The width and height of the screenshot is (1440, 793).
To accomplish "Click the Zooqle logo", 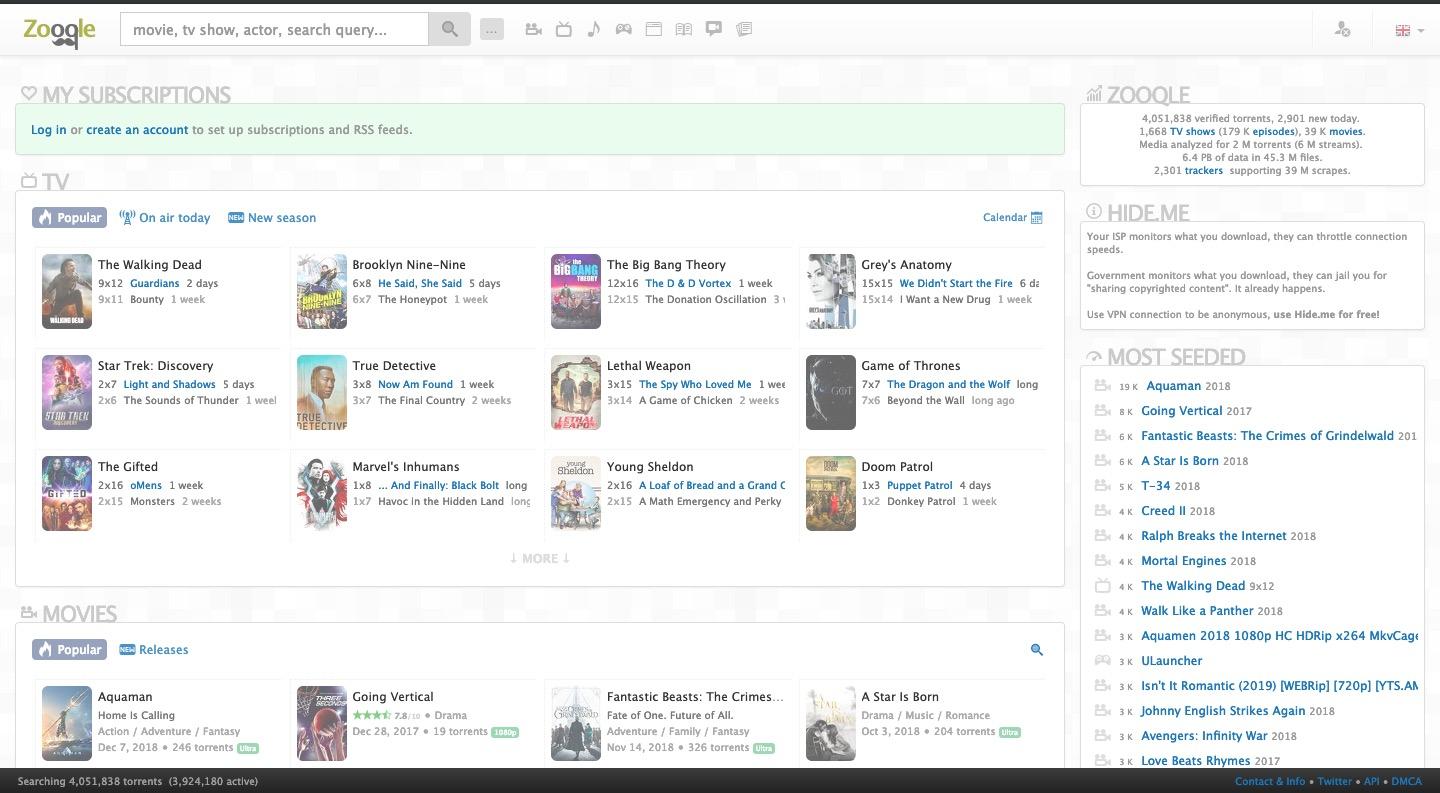I will (60, 31).
